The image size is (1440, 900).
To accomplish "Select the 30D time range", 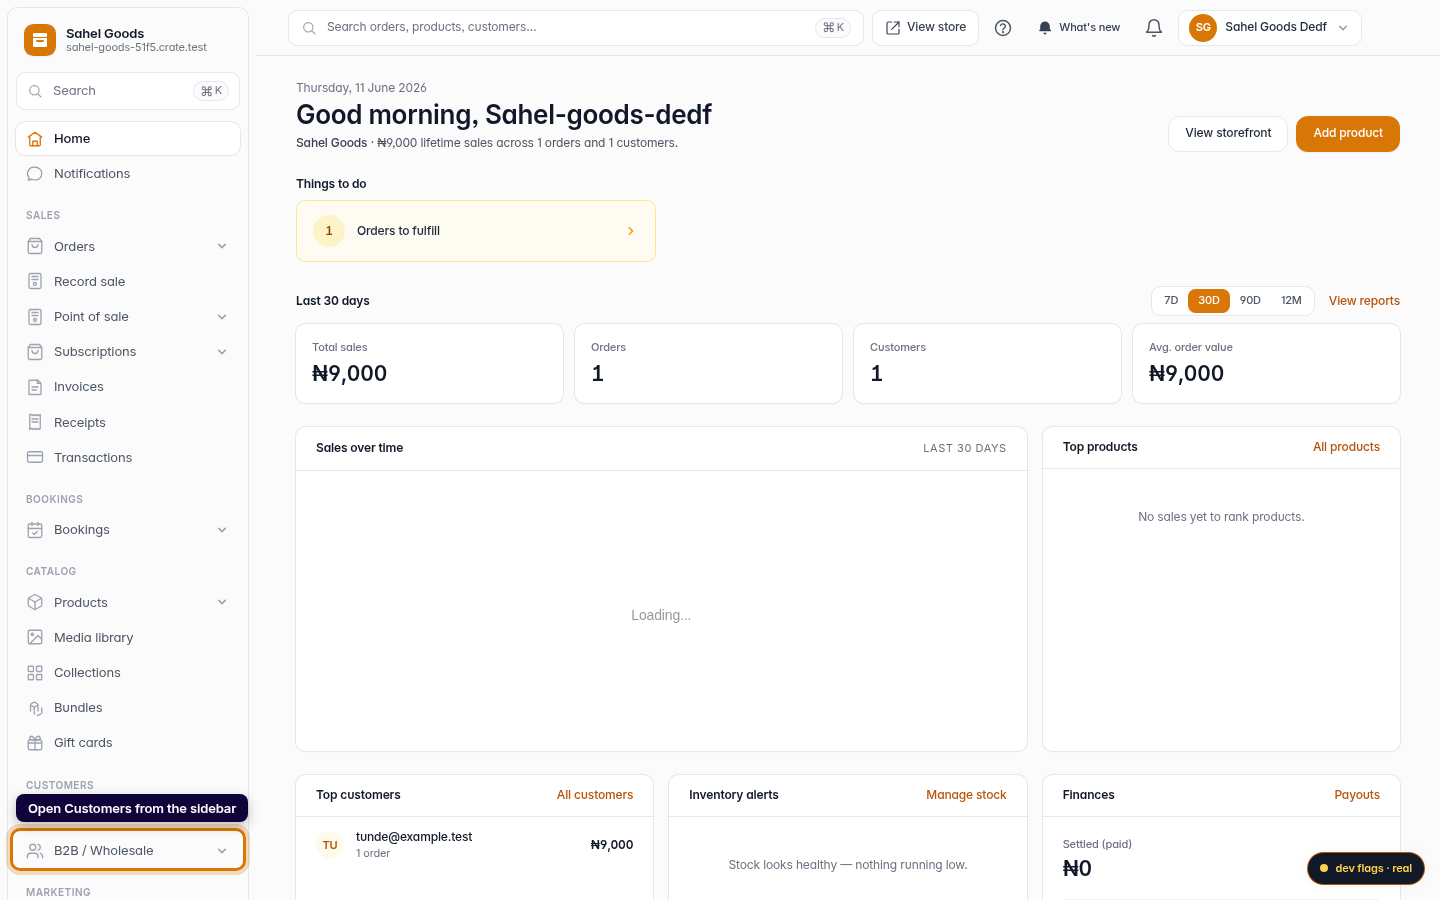I will tap(1209, 301).
